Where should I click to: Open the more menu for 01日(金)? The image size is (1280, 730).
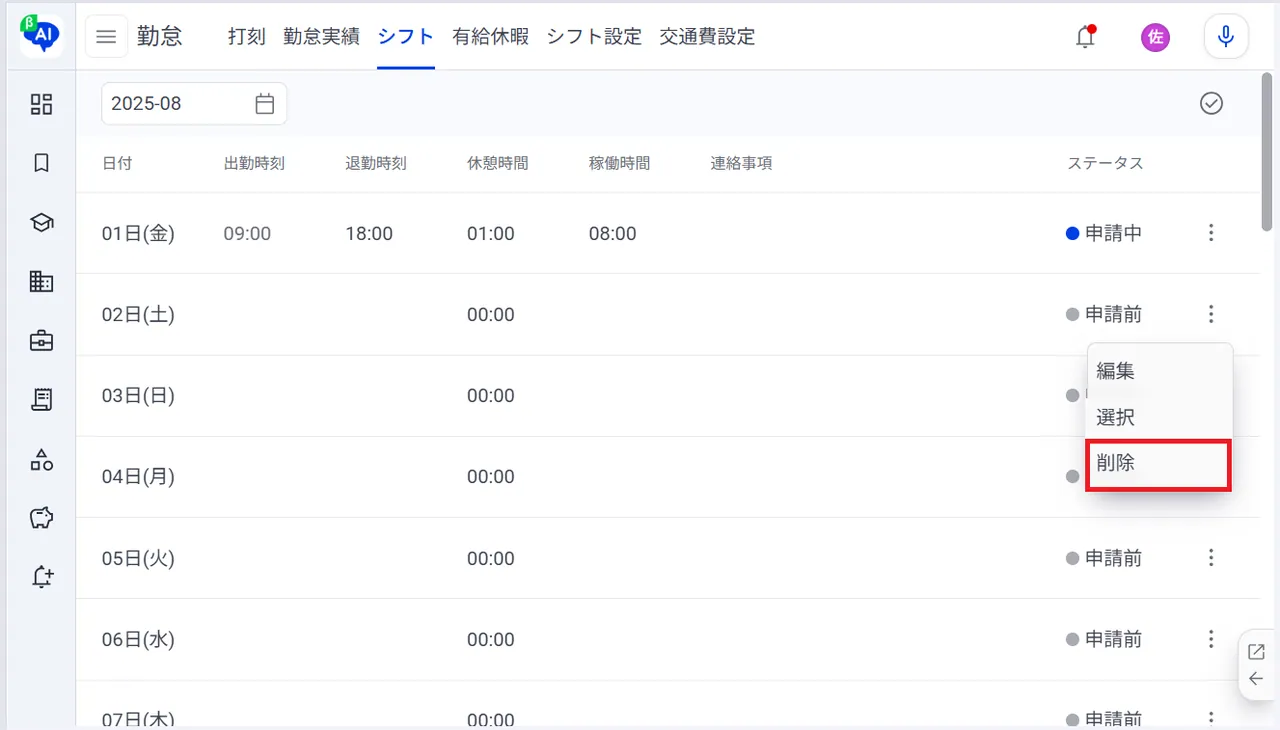click(1211, 233)
